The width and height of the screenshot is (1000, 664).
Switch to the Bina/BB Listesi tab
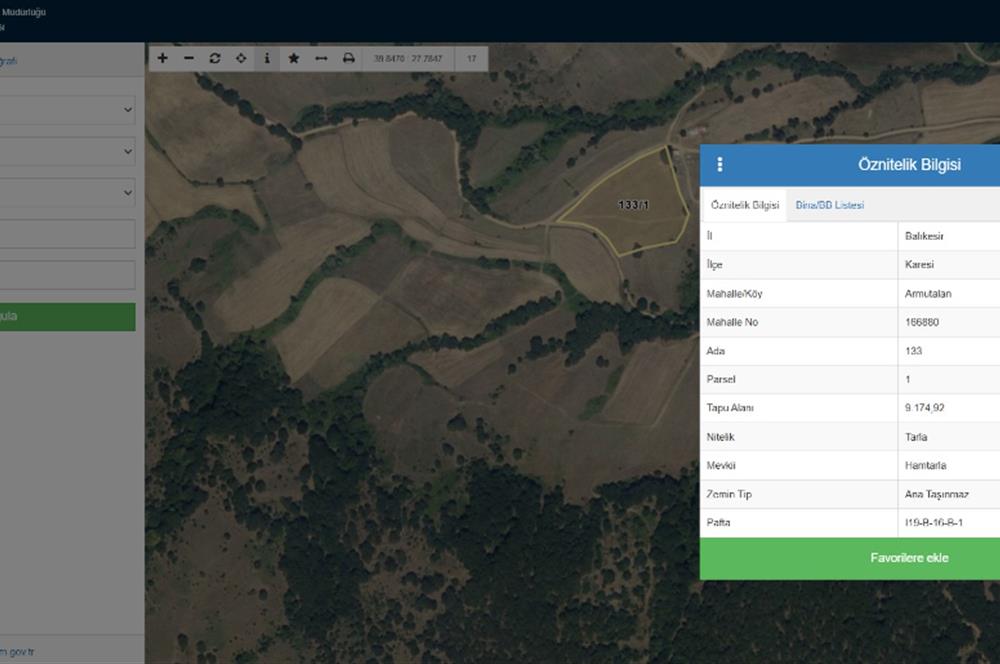(x=830, y=205)
